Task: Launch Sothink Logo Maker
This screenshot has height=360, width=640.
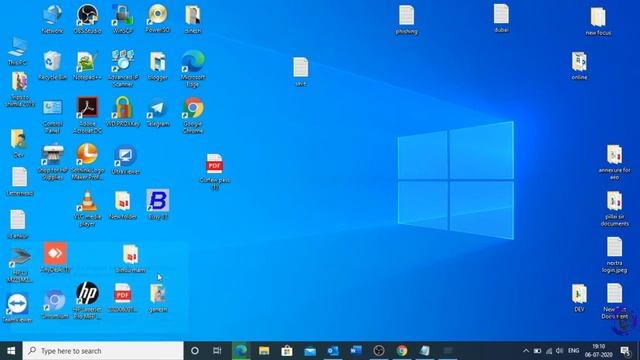Action: coord(87,162)
